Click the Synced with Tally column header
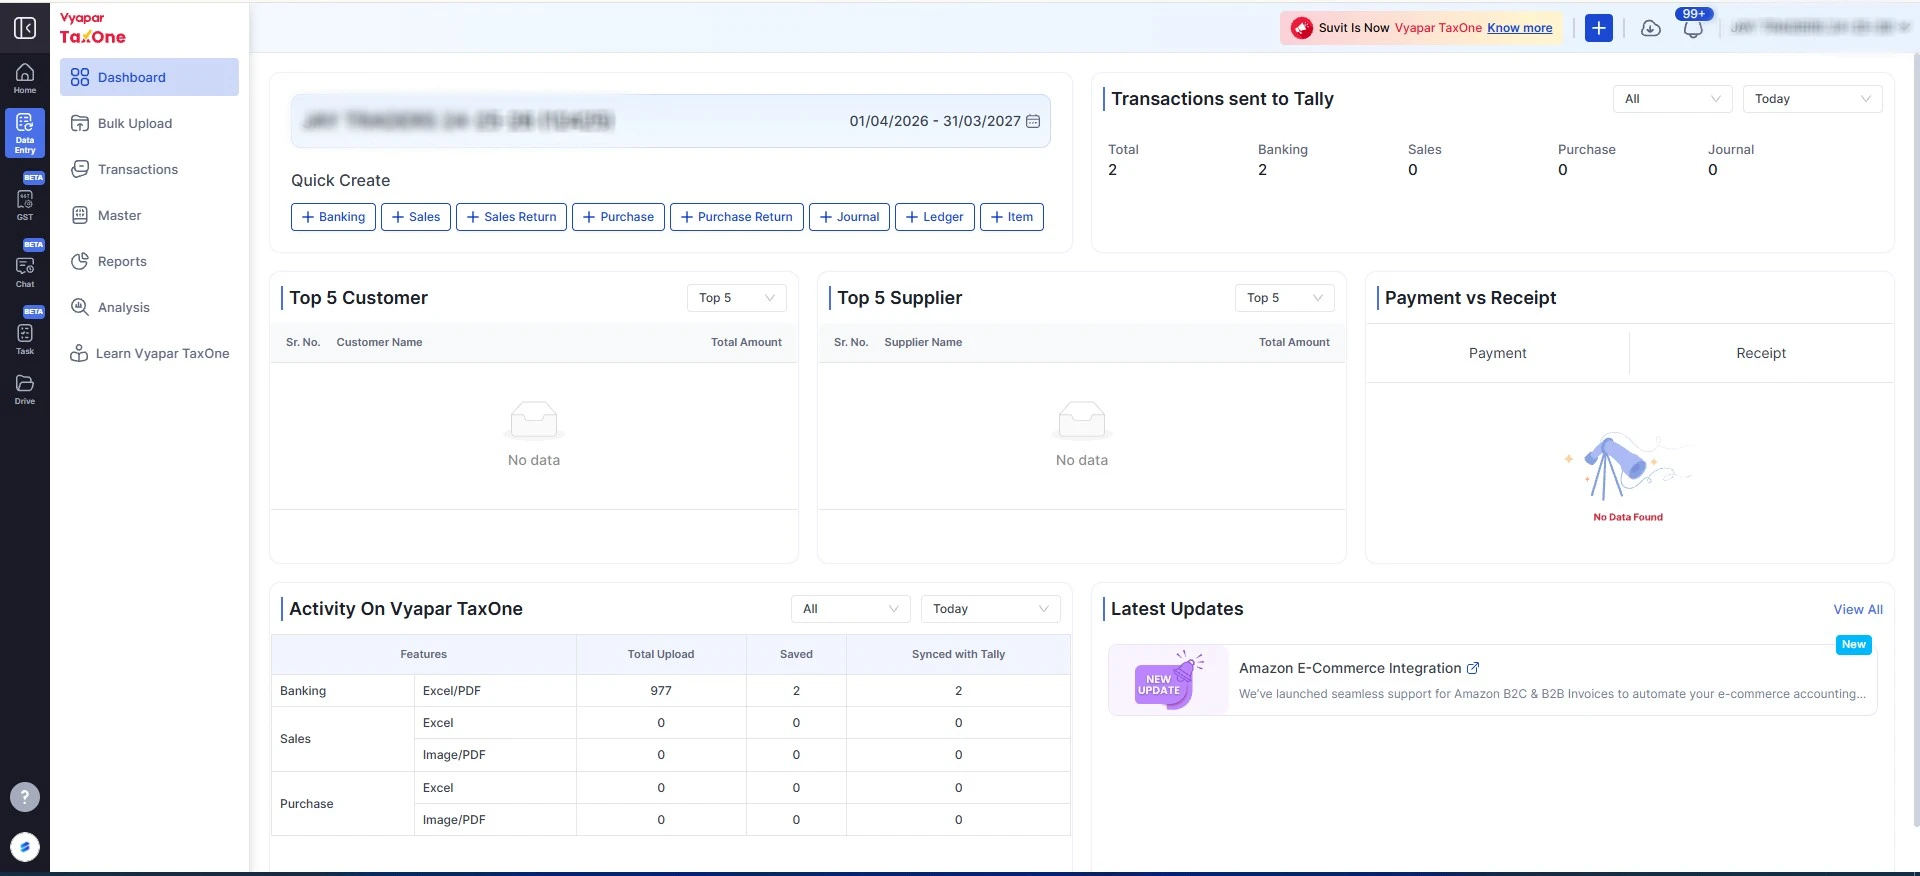 click(x=958, y=654)
